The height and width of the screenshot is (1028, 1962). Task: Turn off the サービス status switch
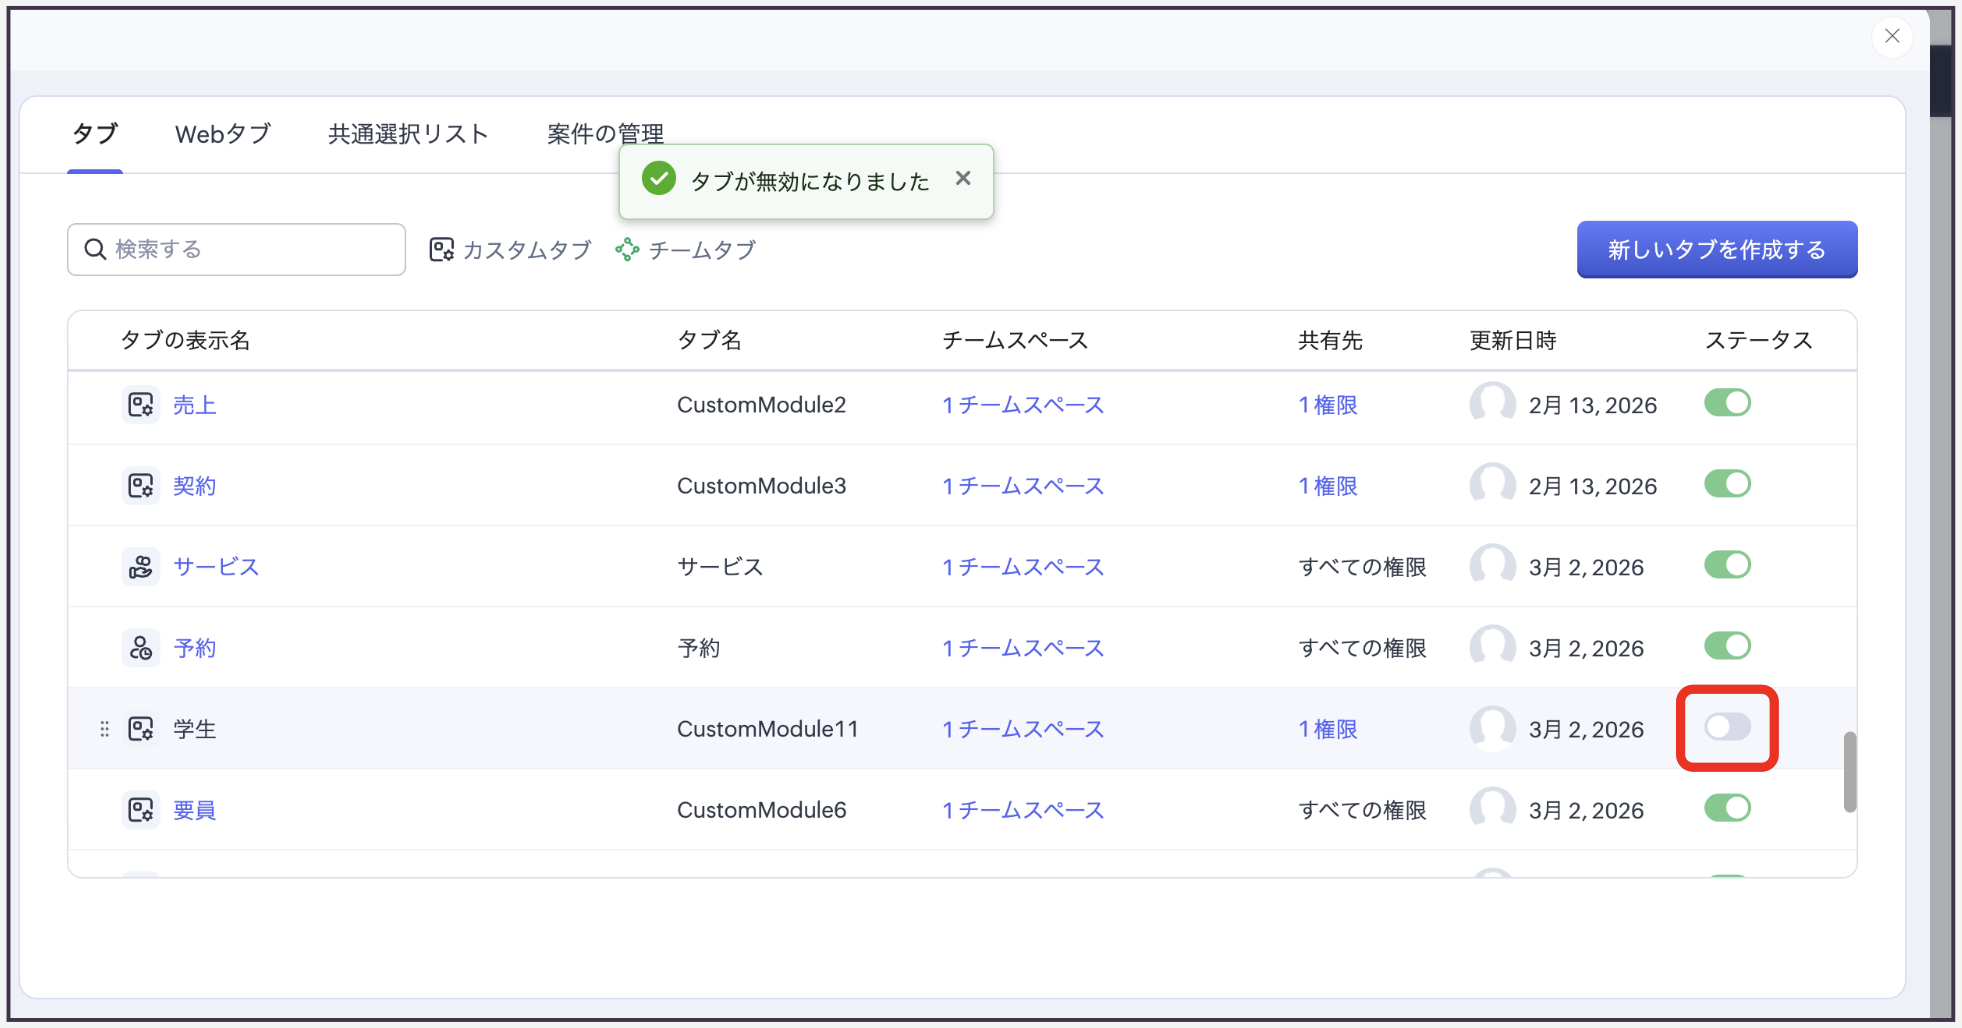(x=1727, y=565)
